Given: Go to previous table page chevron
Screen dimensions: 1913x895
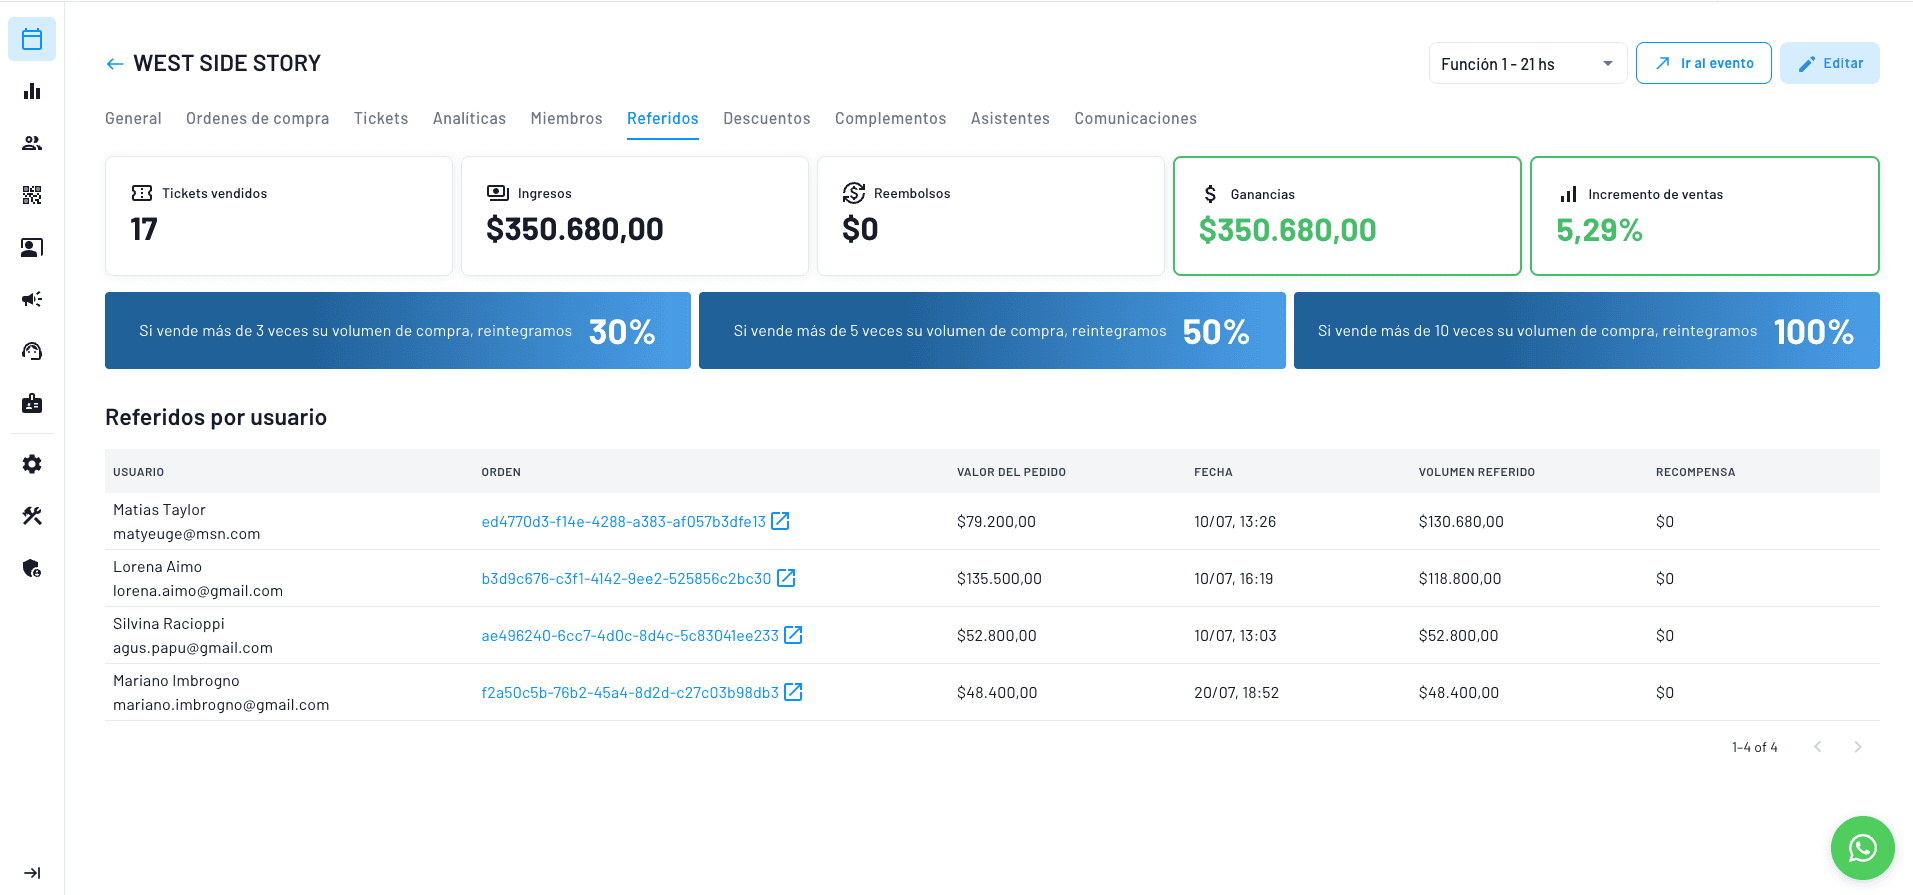Looking at the screenshot, I should coord(1818,747).
